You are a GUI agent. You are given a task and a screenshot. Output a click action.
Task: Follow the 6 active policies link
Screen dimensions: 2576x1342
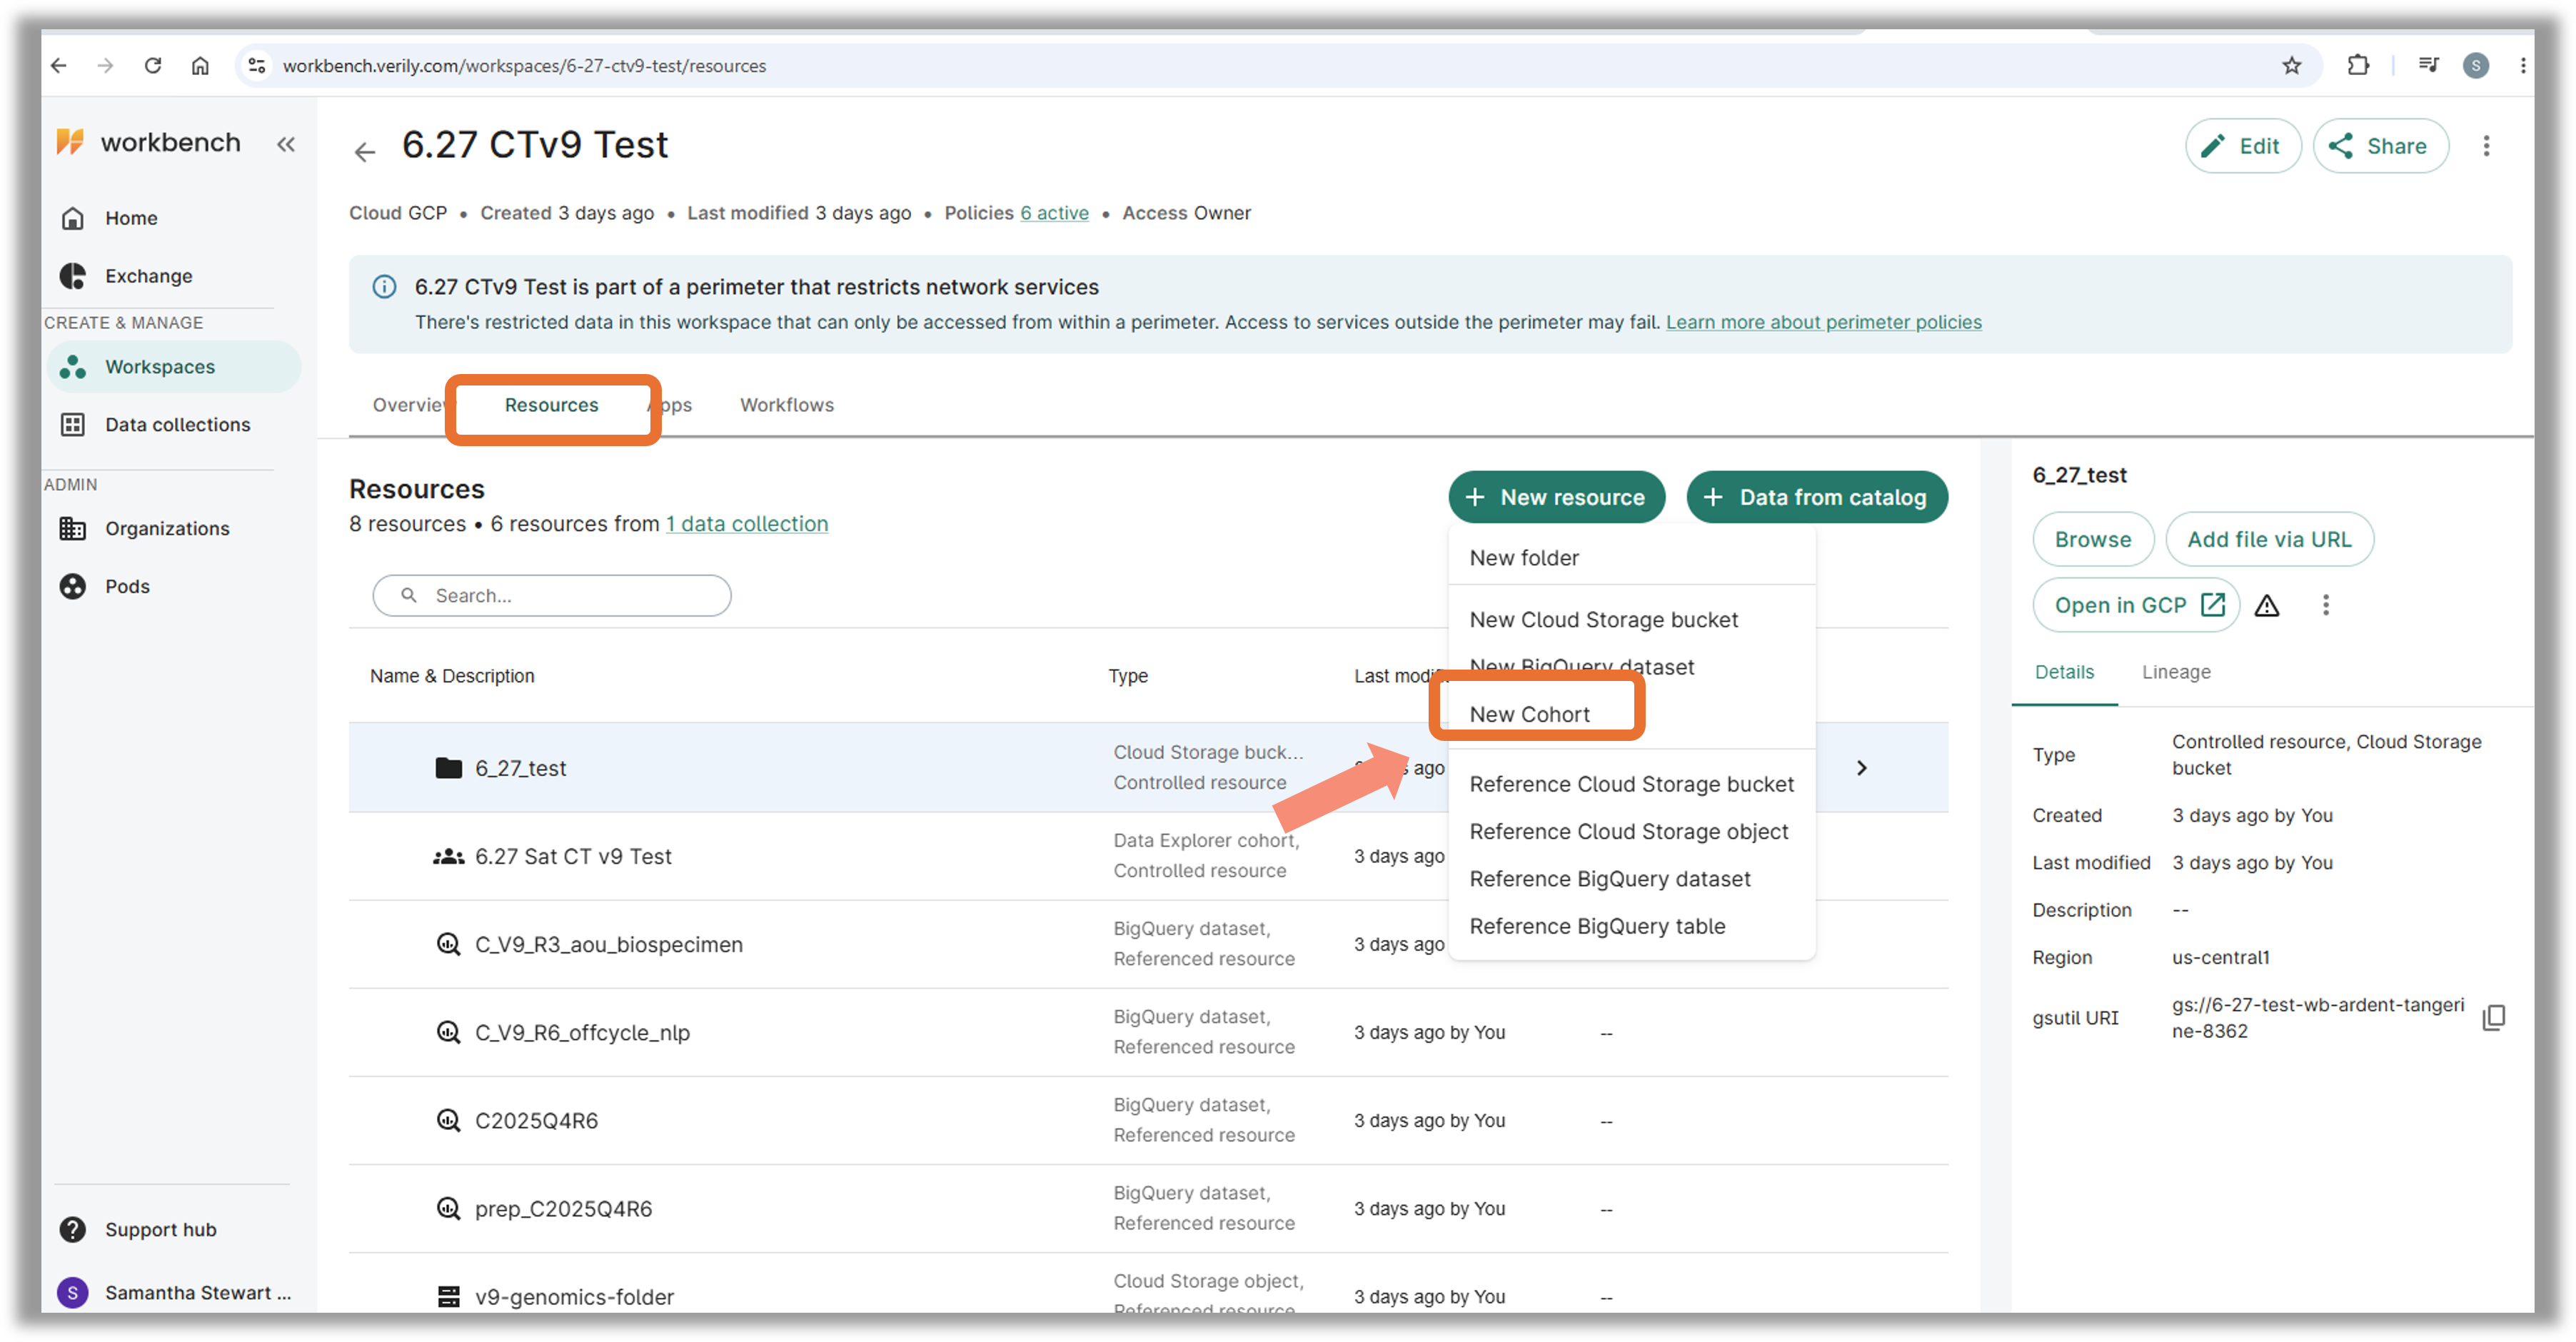[1054, 213]
